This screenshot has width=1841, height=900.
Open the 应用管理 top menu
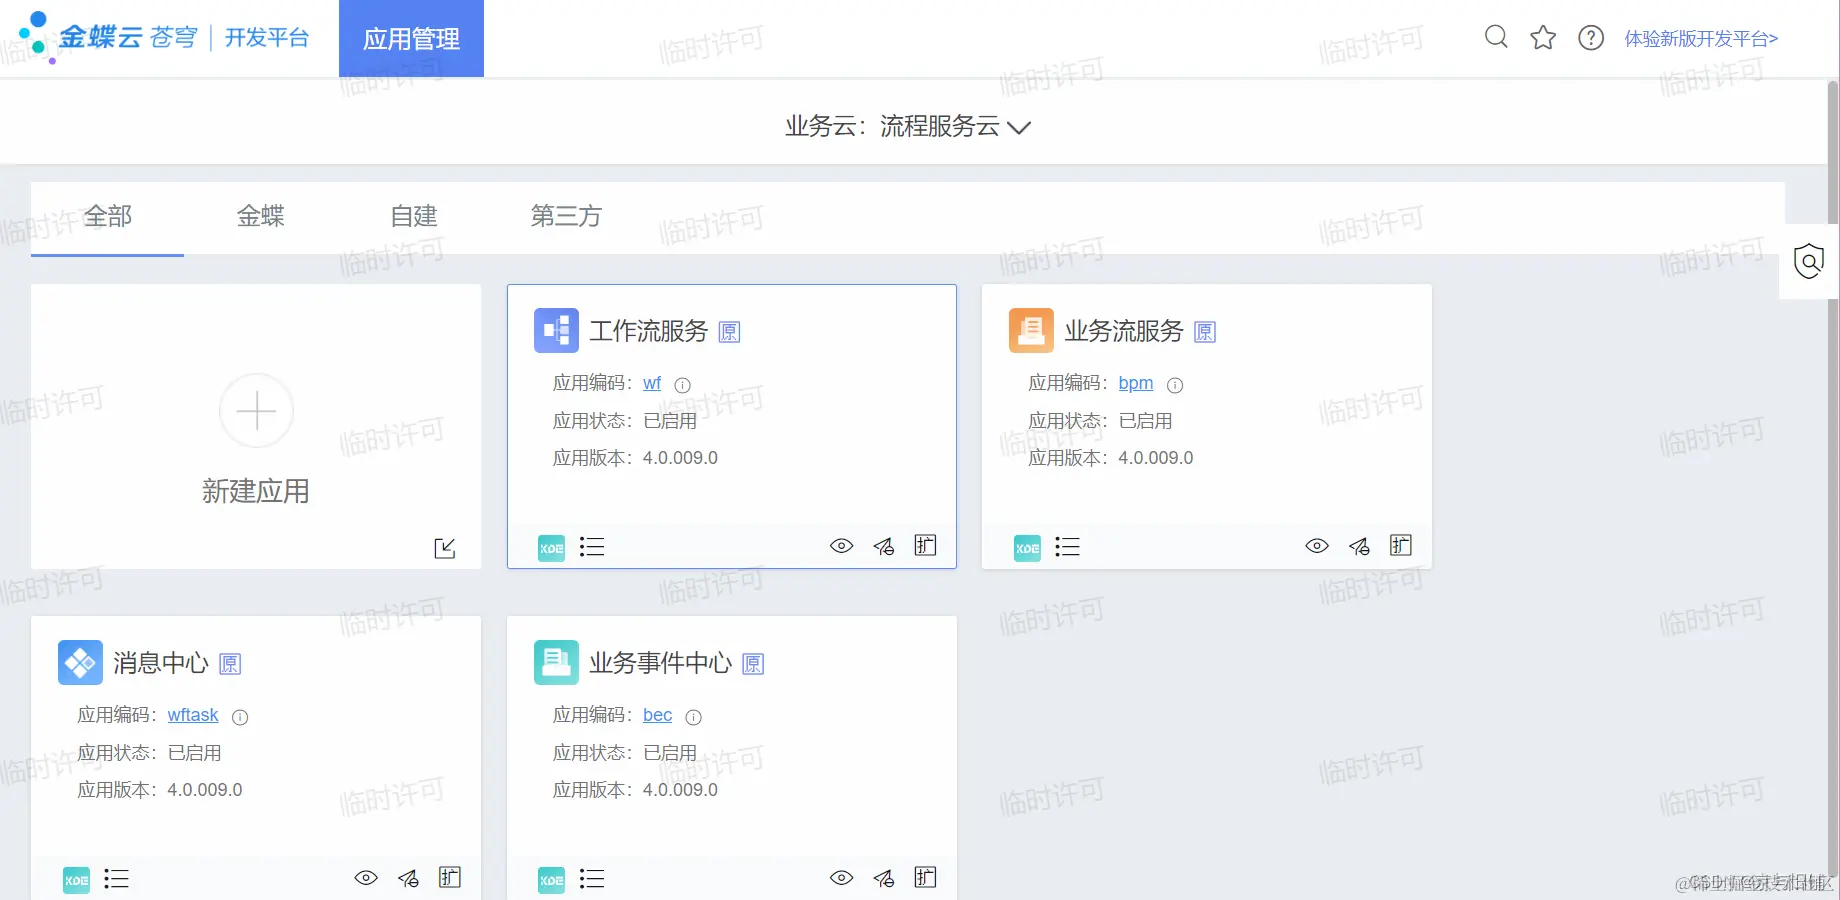[411, 38]
